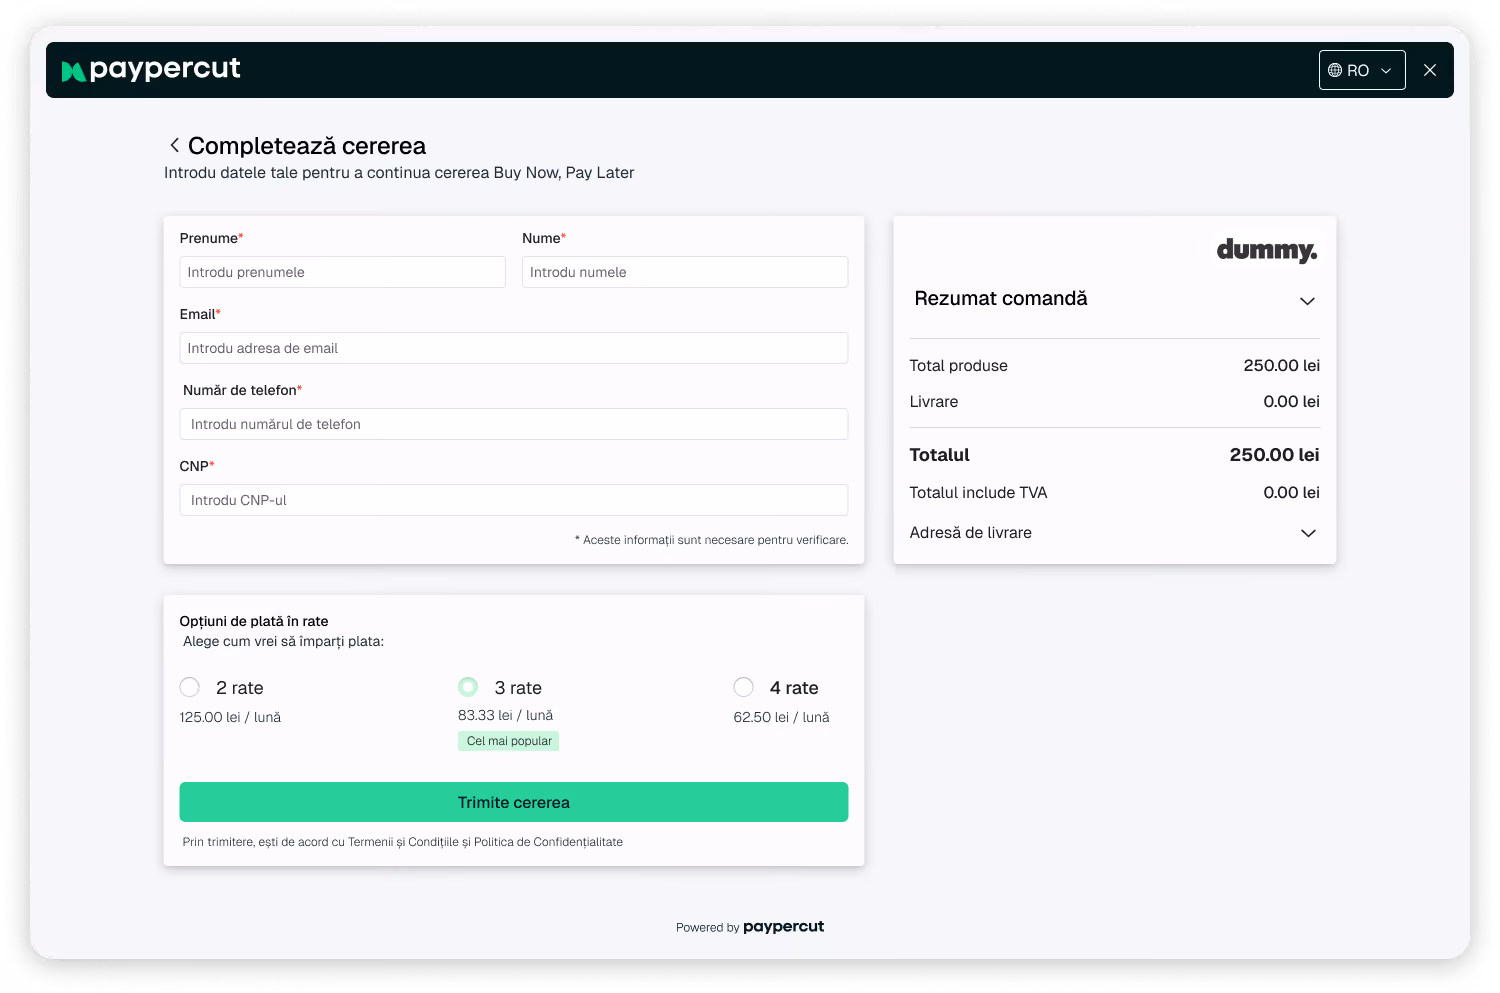This screenshot has width=1500, height=993.
Task: Click the 125.00 lei / lună text
Action: tap(230, 717)
